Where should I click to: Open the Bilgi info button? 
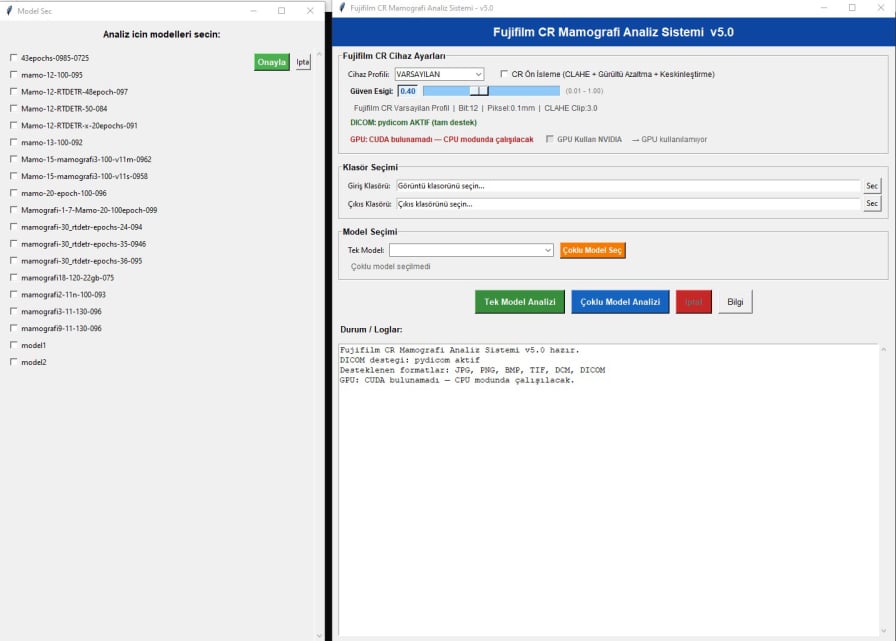pyautogui.click(x=735, y=302)
